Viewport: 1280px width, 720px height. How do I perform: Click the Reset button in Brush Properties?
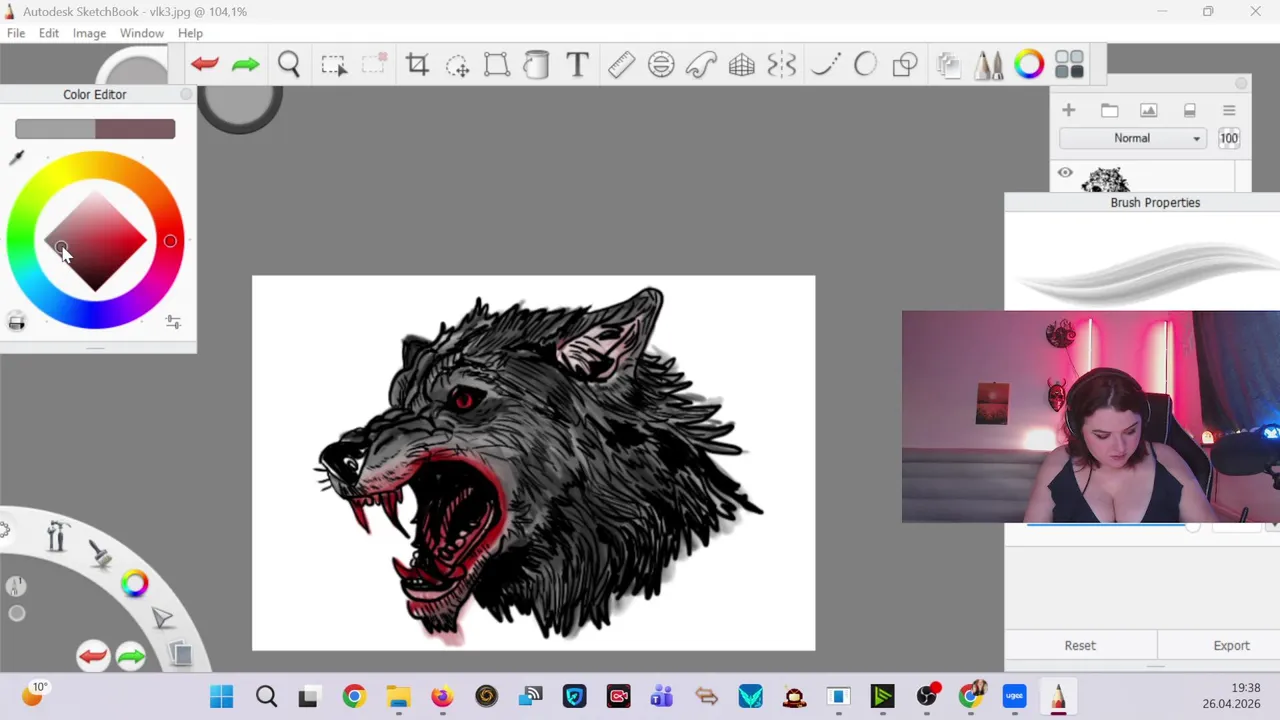pyautogui.click(x=1080, y=646)
